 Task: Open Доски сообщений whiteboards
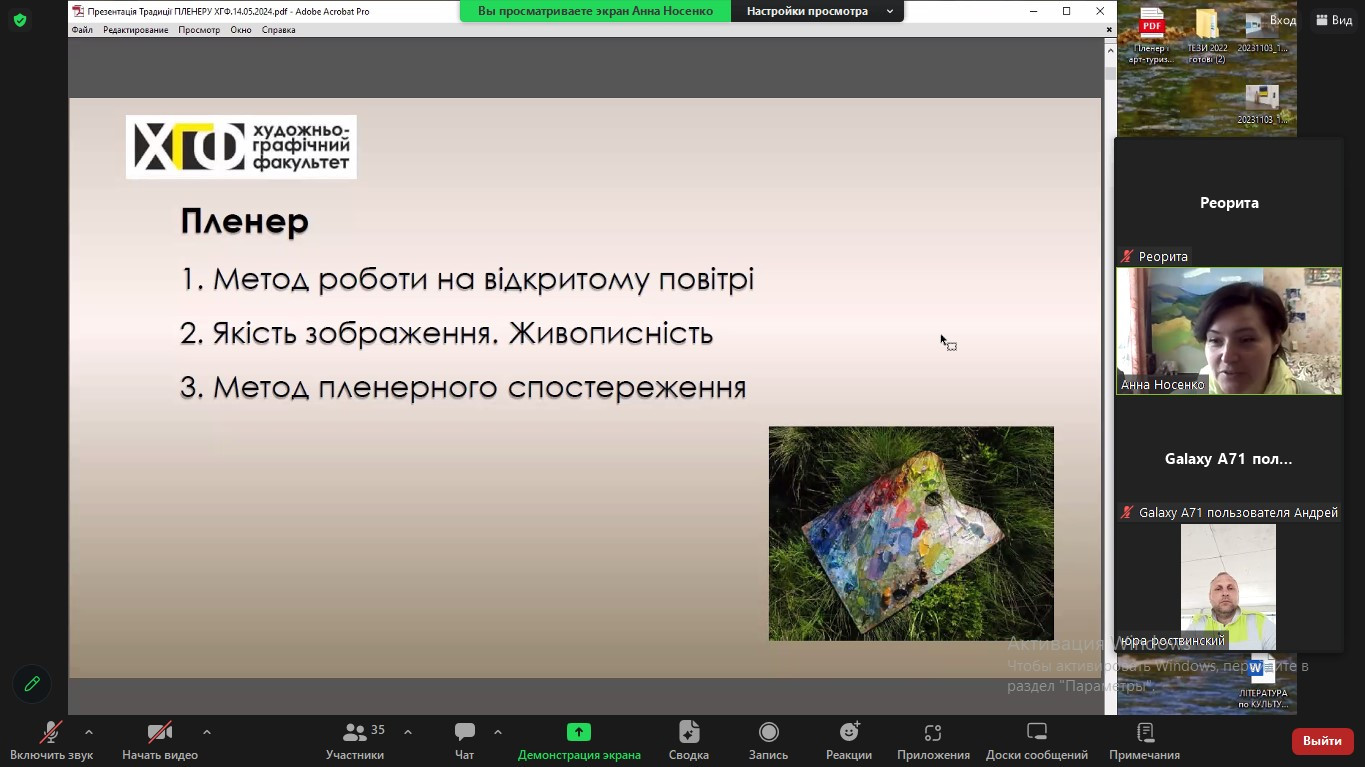tap(1037, 741)
